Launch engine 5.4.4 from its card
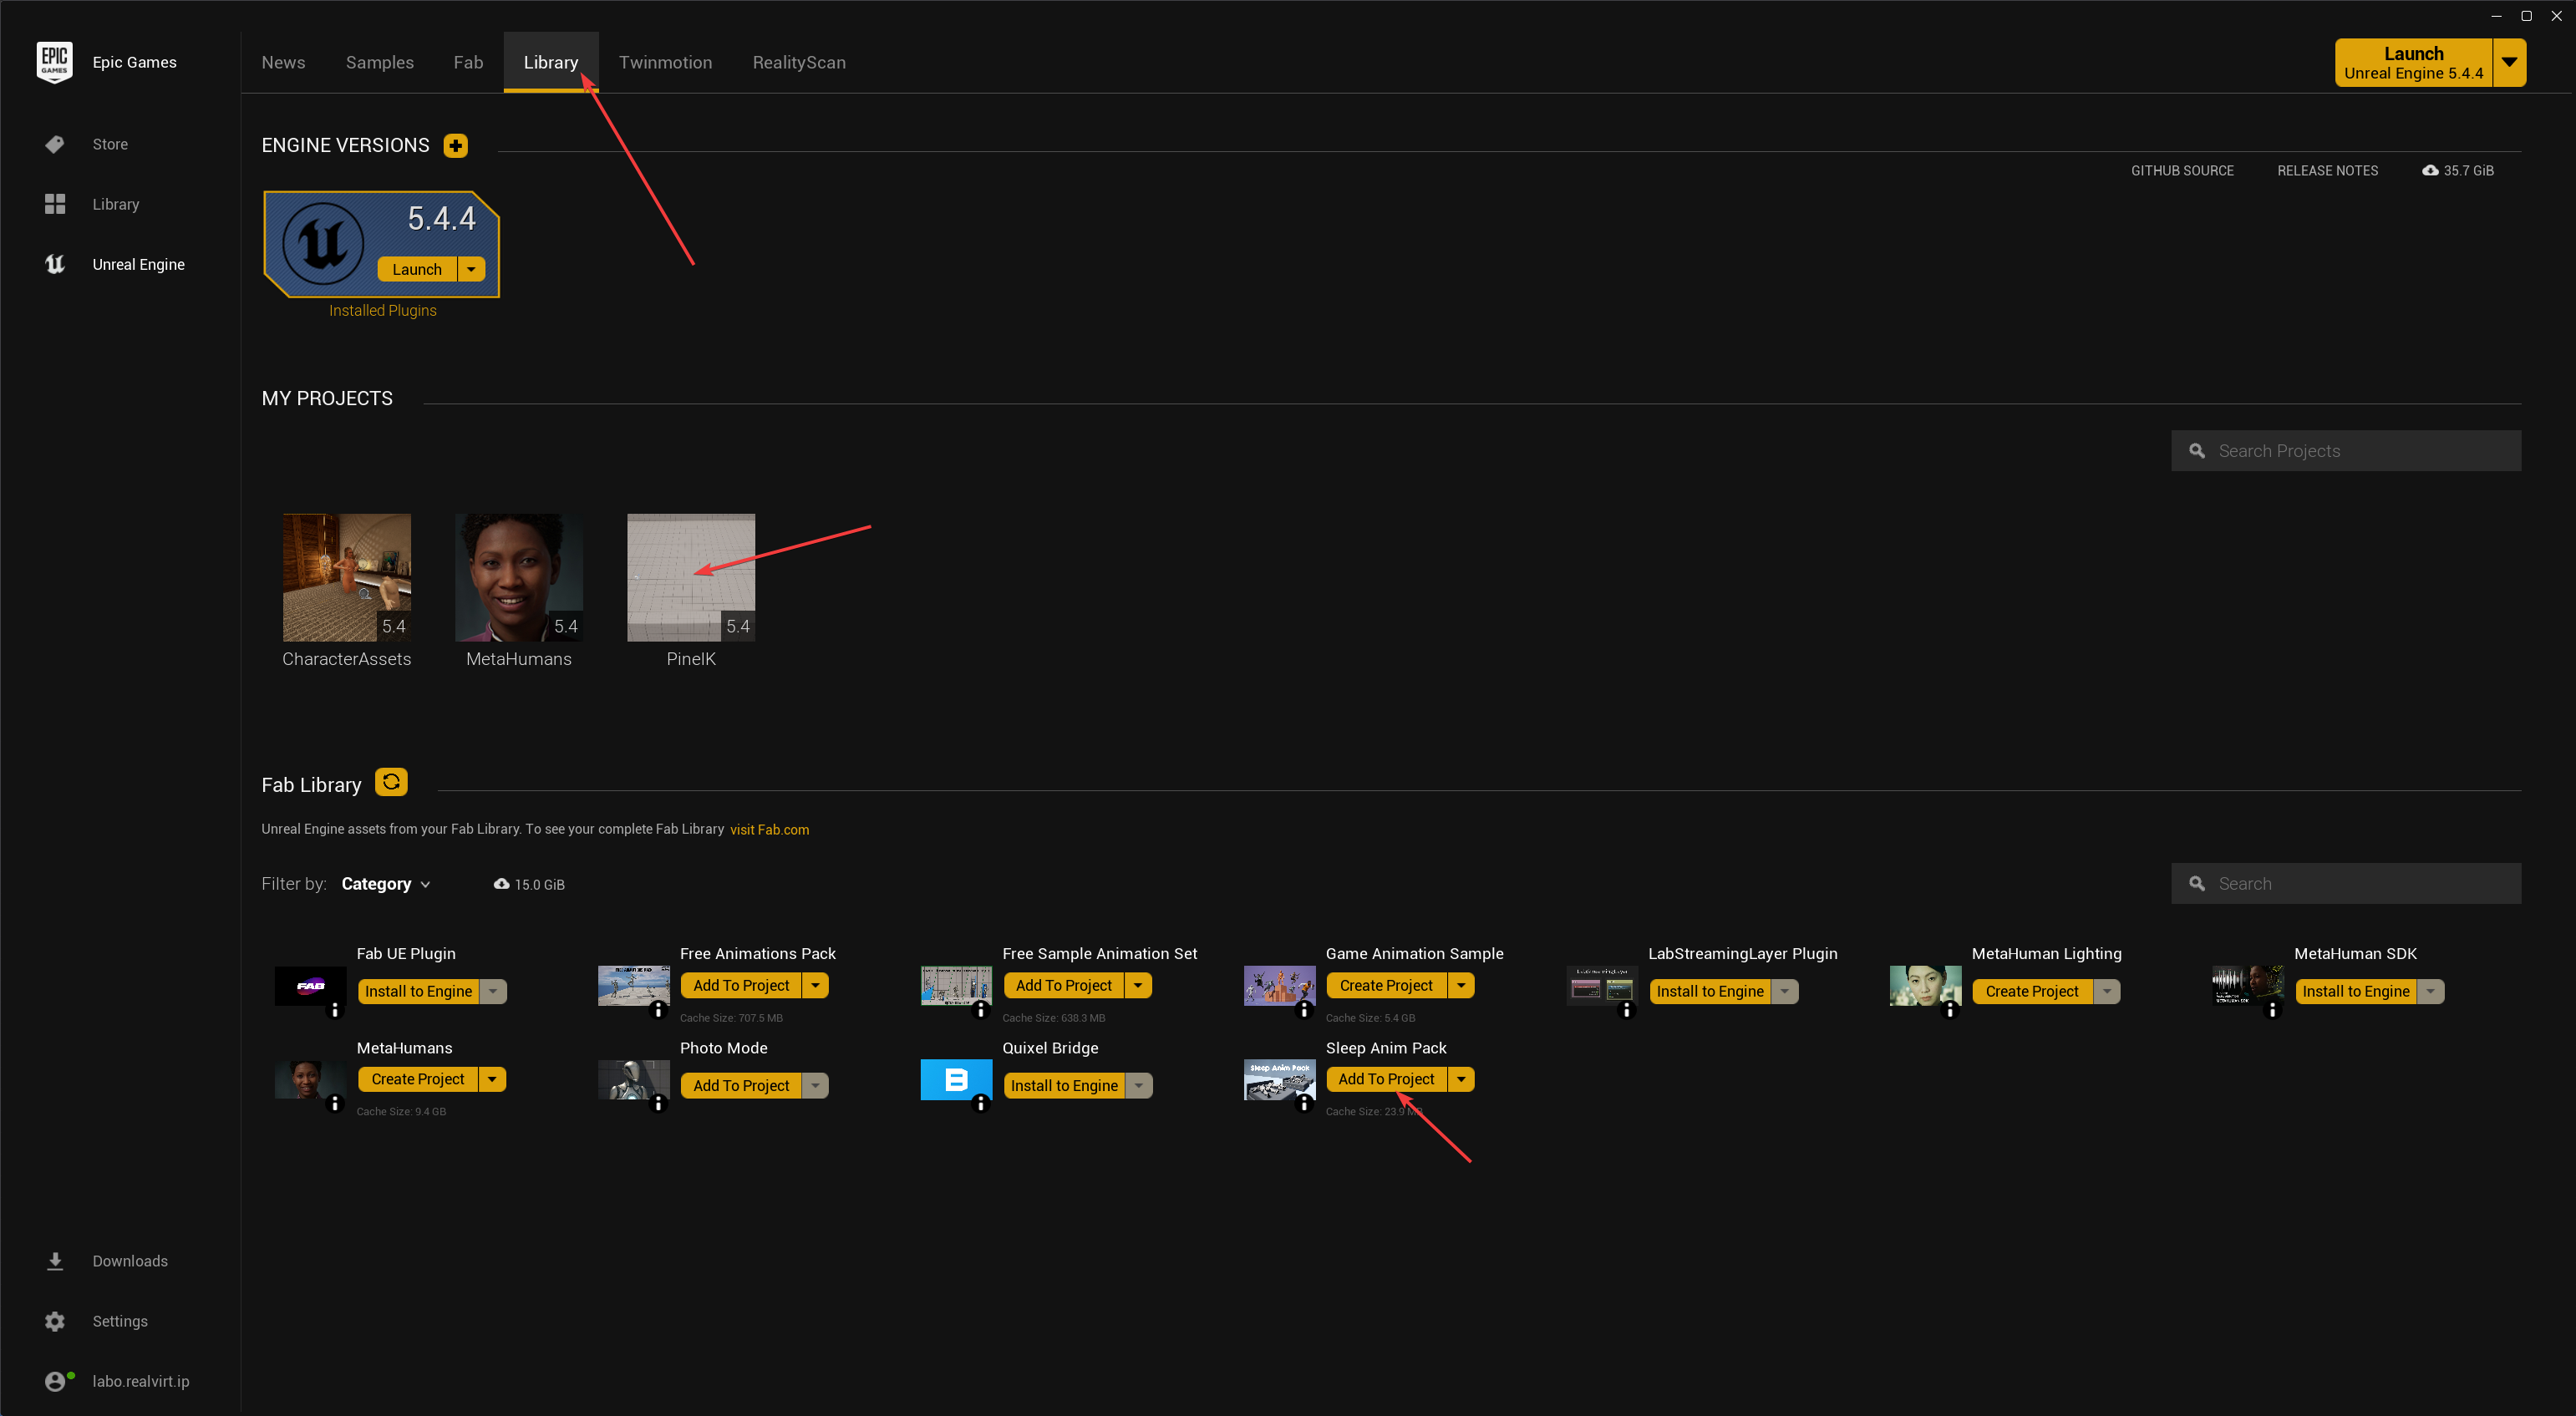2576x1416 pixels. coord(417,269)
